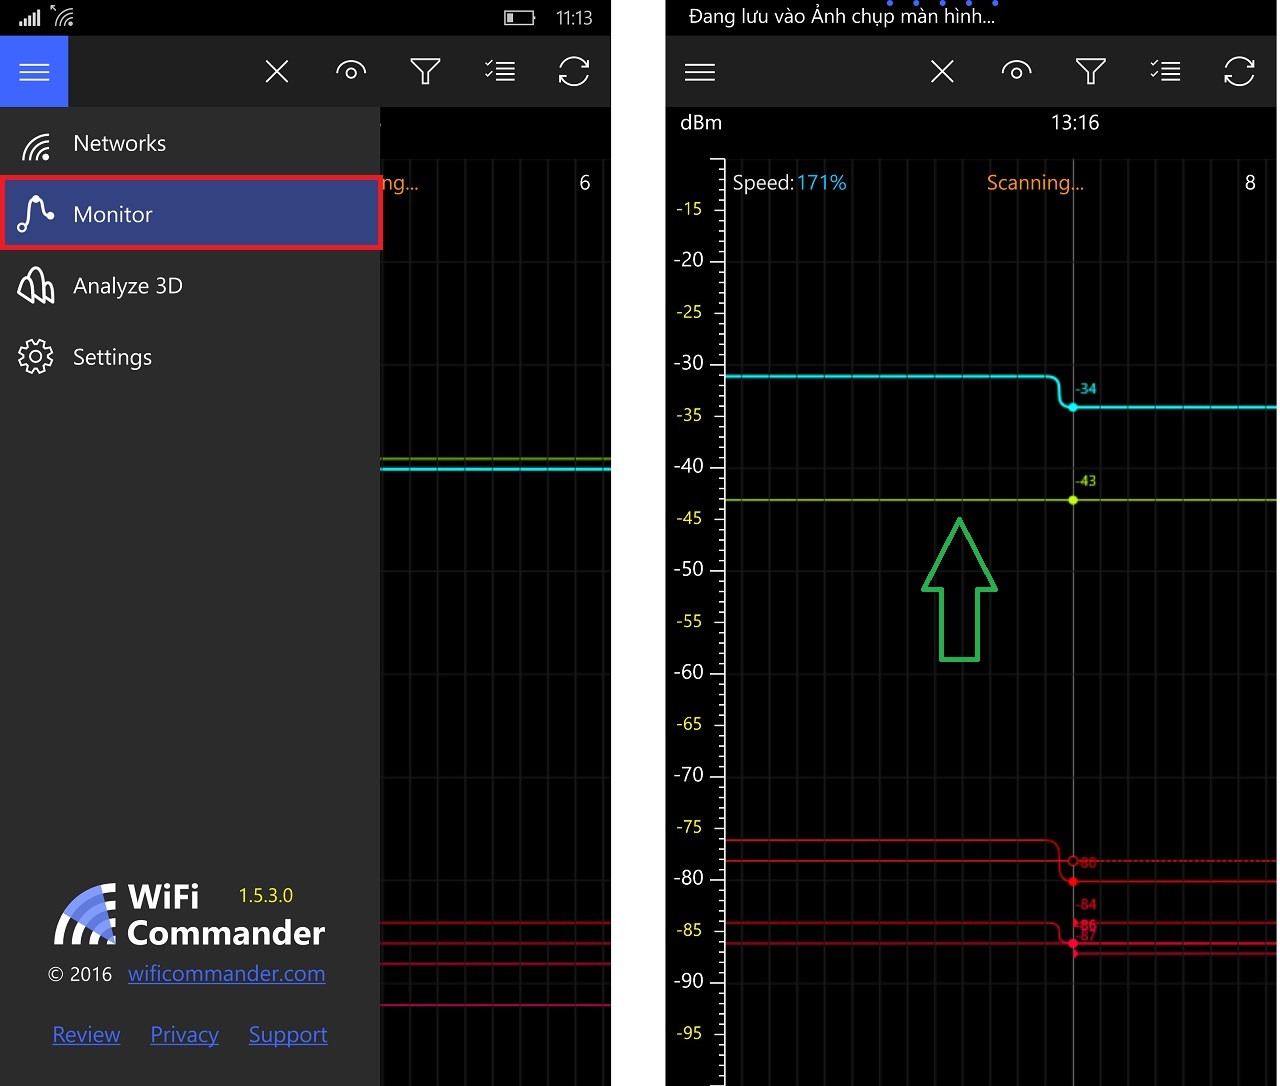Viewport: 1280px width, 1086px height.
Task: Toggle the eye icon in left toolbar
Action: 351,72
